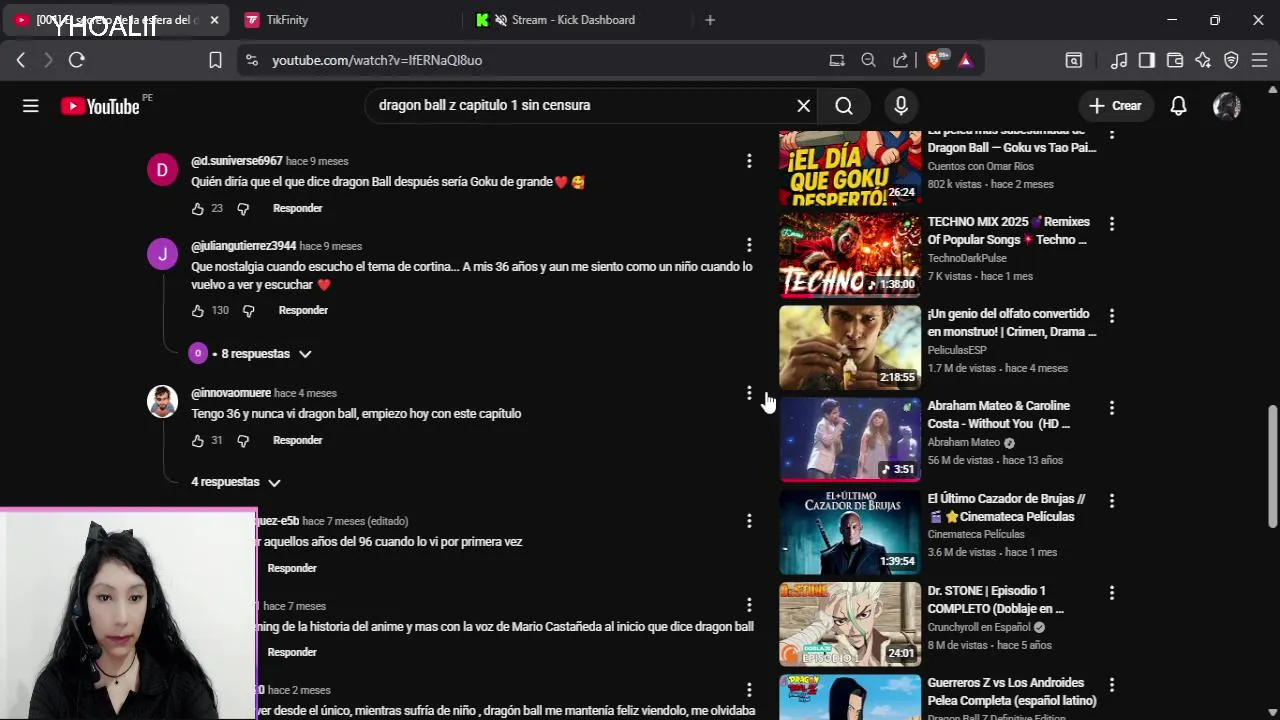1280x720 pixels.
Task: Clear the search box text
Action: tap(803, 105)
